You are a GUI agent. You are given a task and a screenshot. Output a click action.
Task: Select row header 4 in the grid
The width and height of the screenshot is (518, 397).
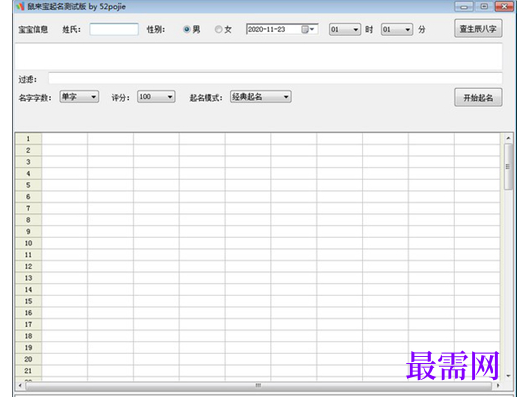point(28,174)
